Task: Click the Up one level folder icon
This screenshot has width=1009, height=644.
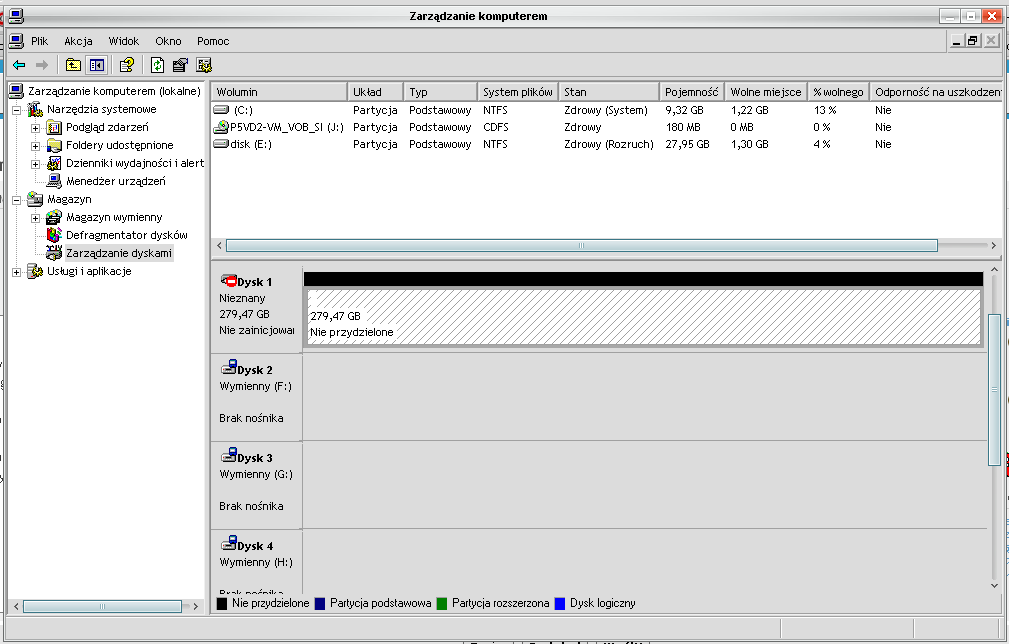Action: [73, 65]
